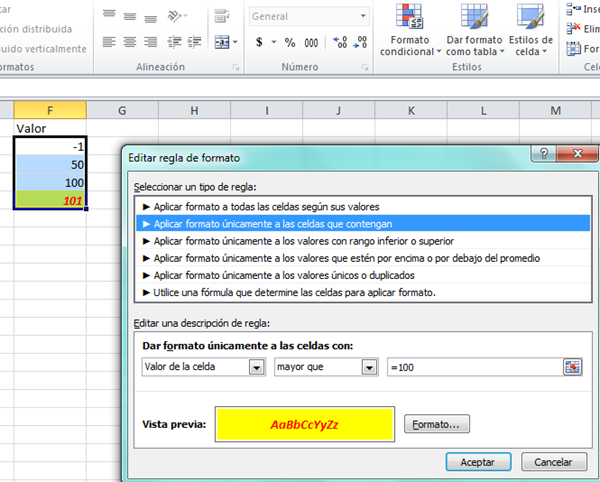Click the merge and center cells icon
The width and height of the screenshot is (600, 482).
coord(222,42)
